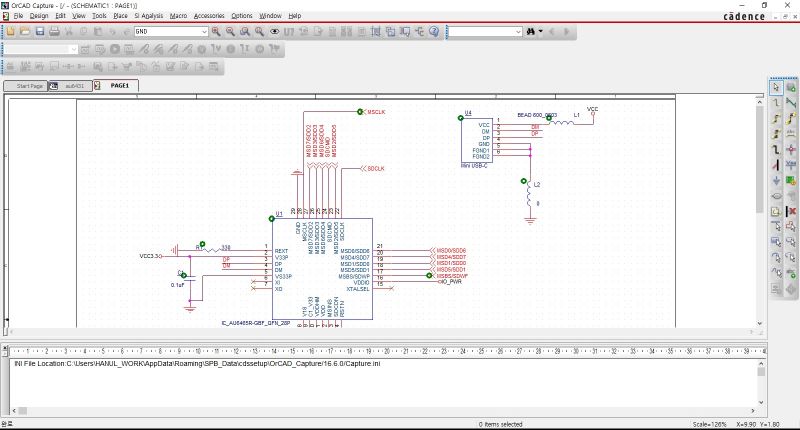Click the Place No Connect red X tool

tap(791, 212)
